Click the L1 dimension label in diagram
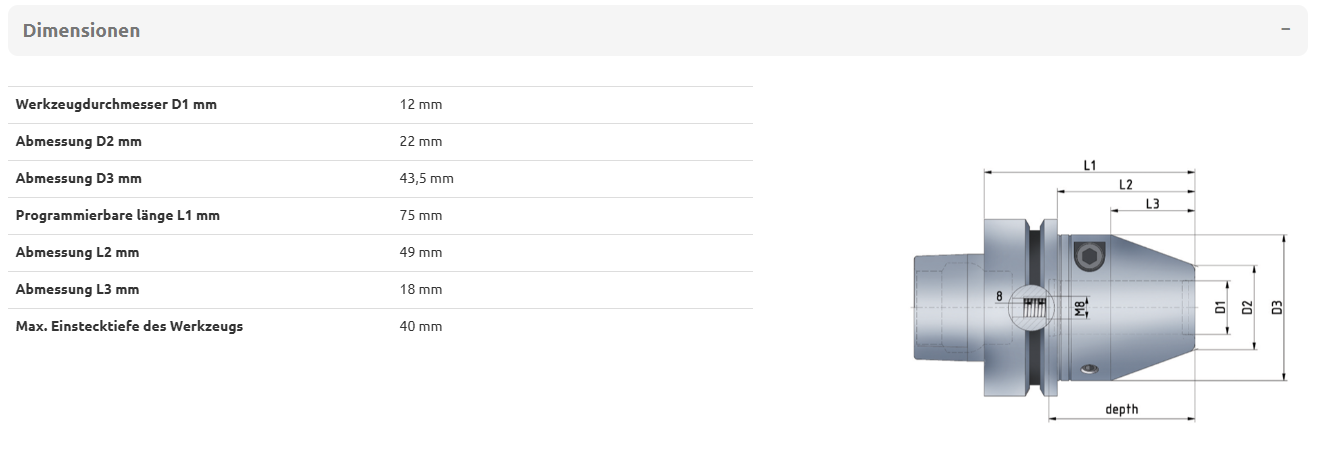 [x=1090, y=164]
